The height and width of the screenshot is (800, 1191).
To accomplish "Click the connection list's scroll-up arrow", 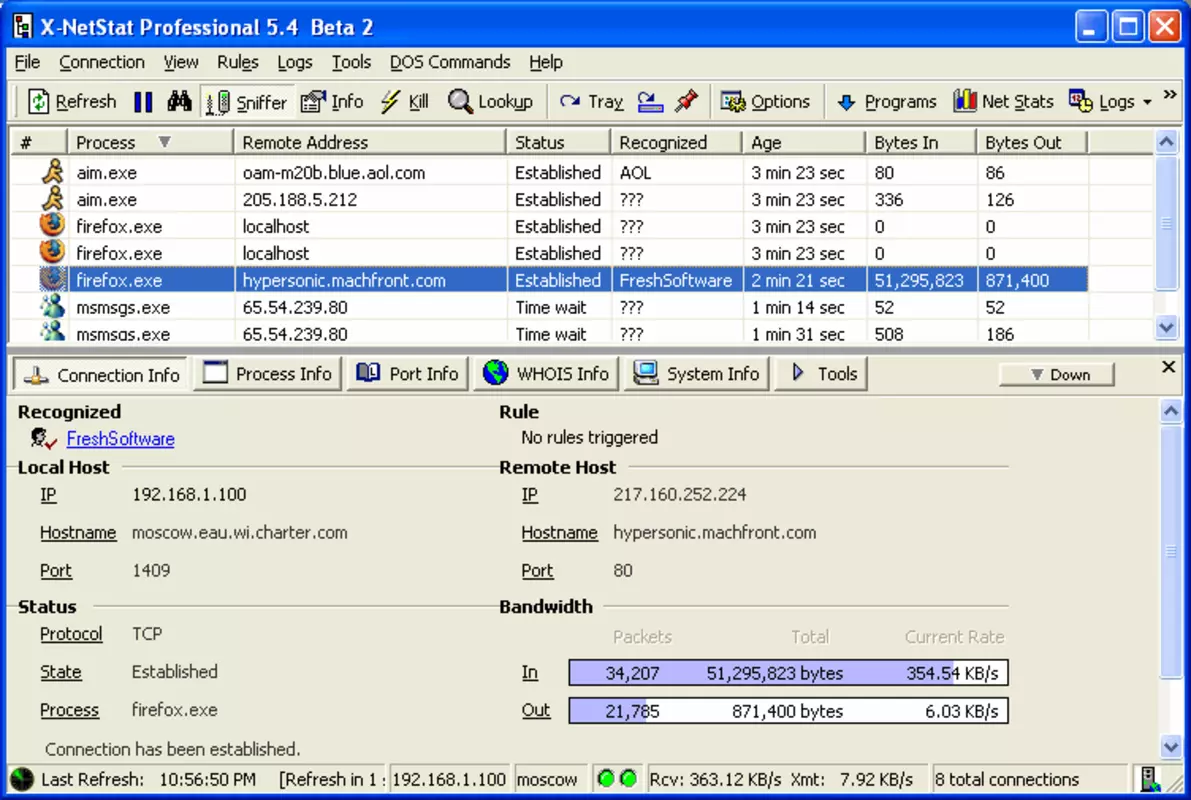I will pos(1167,141).
